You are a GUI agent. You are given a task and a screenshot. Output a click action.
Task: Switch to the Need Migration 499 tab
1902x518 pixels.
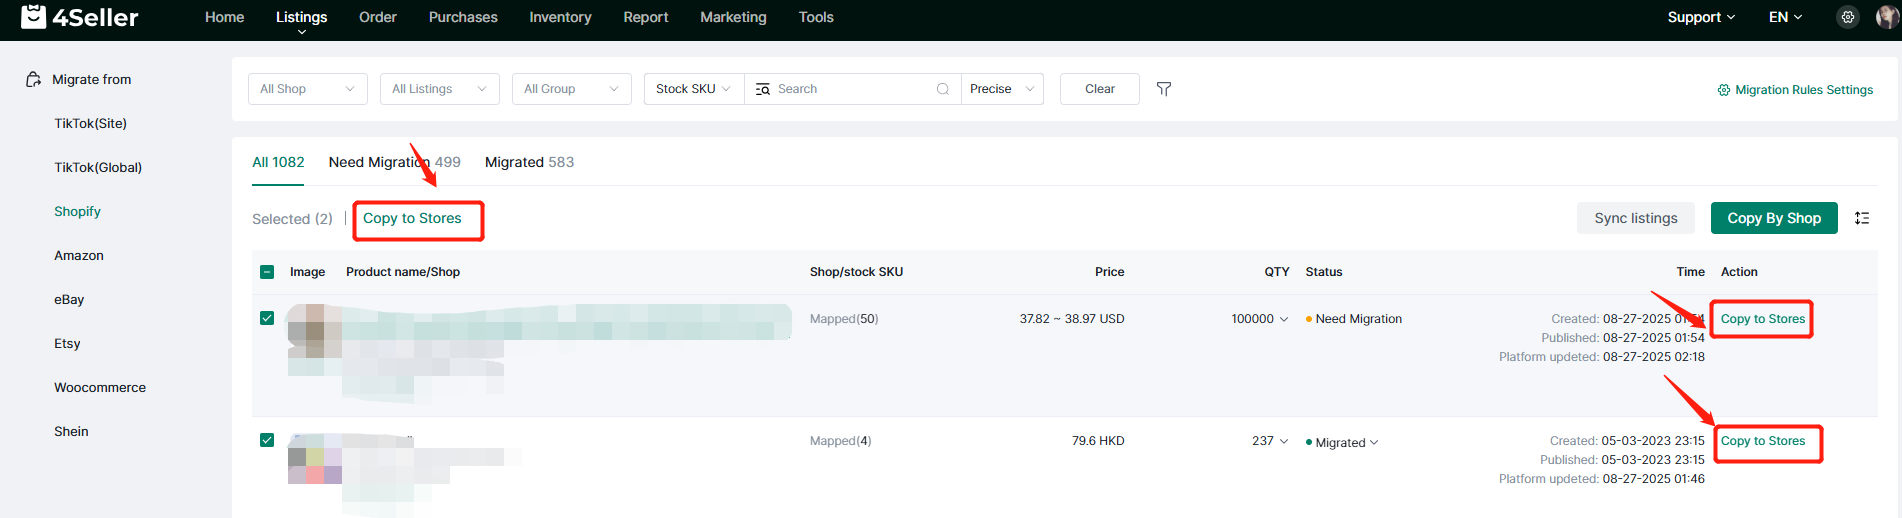tap(395, 162)
